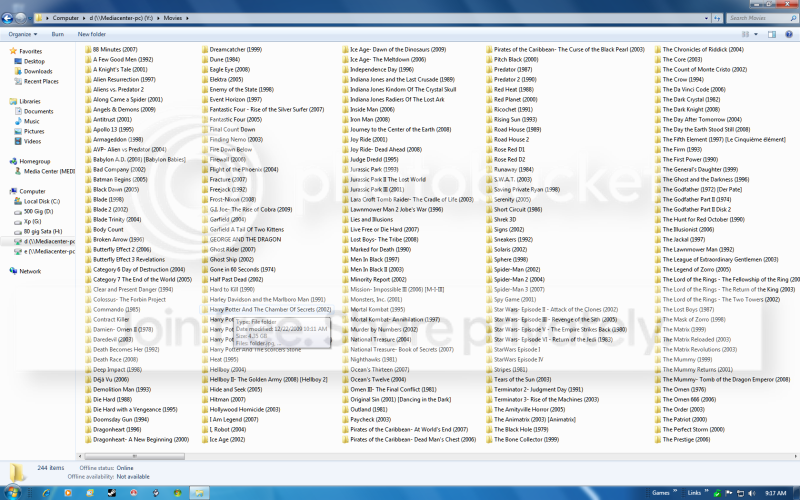This screenshot has width=800, height=500.
Task: Click the change view icon
Action: coord(745,34)
